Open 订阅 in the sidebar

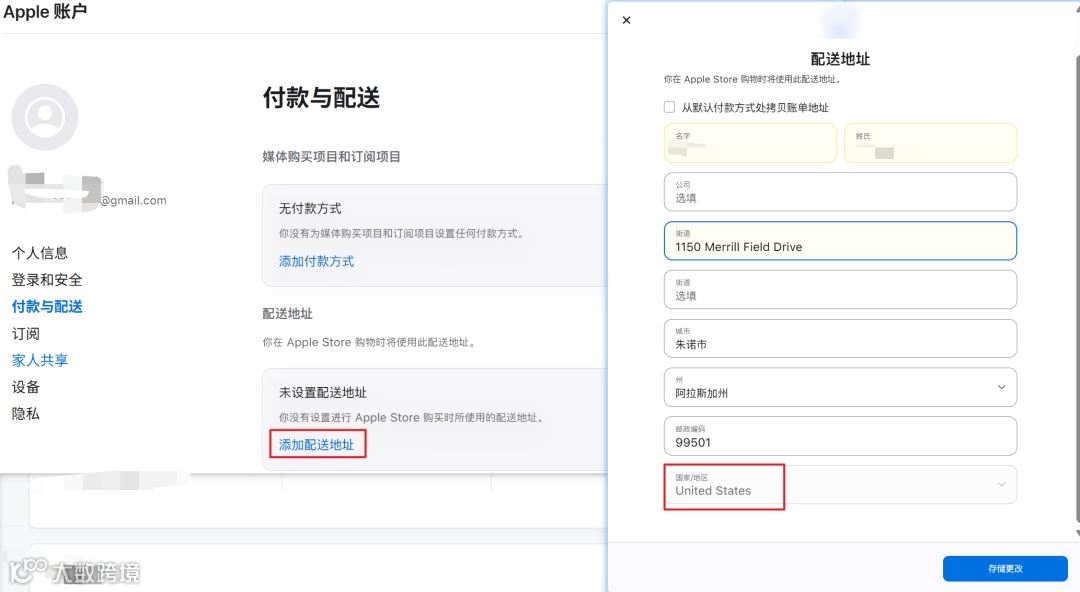pyautogui.click(x=25, y=334)
